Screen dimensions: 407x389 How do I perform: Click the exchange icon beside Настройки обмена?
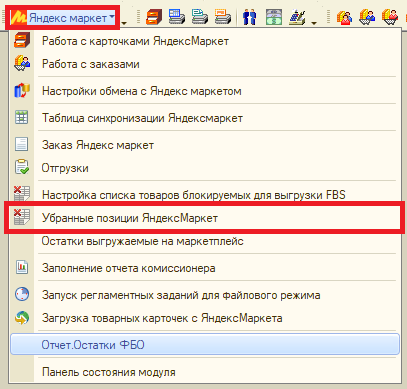(x=22, y=90)
